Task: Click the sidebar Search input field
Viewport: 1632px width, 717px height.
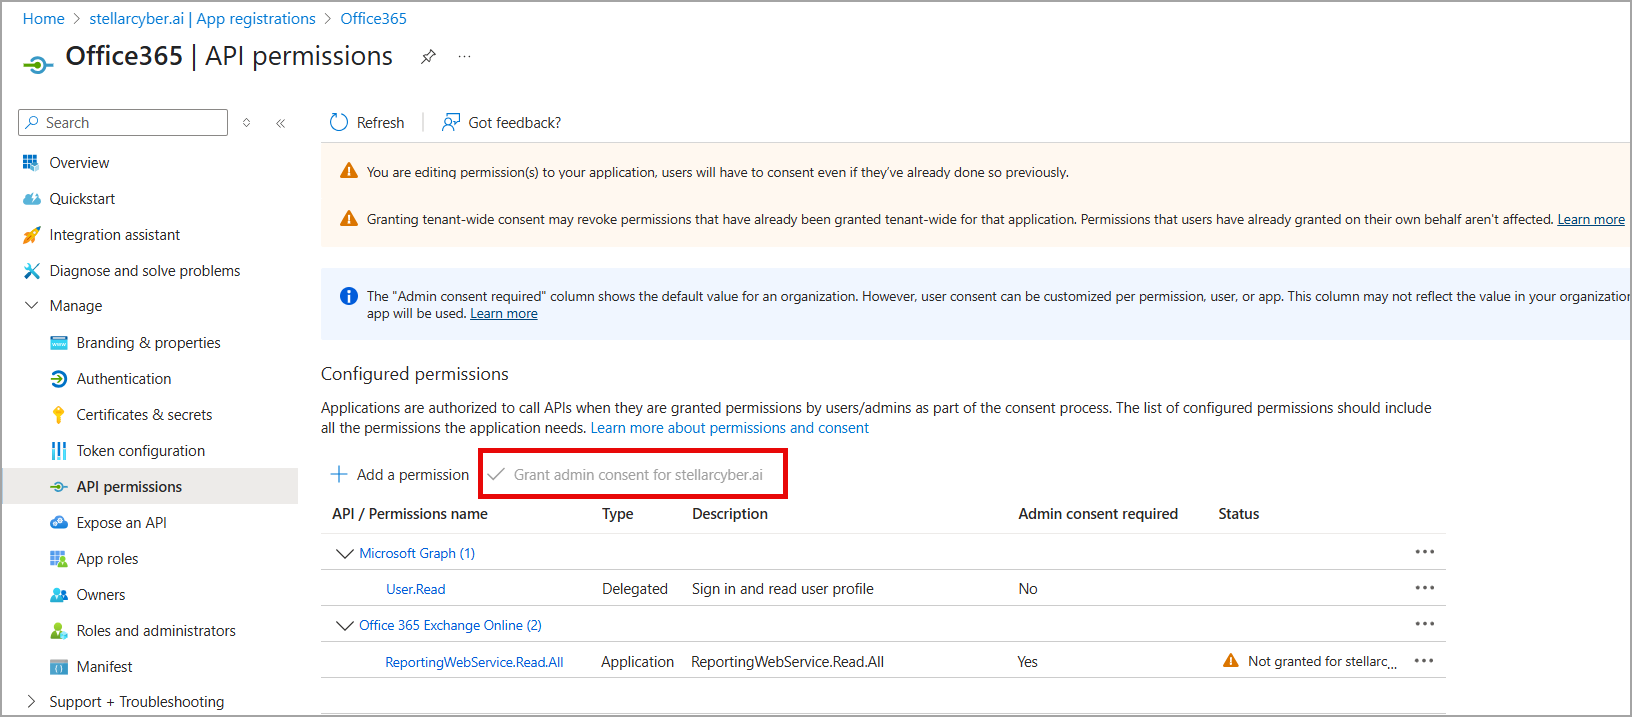Action: 132,122
